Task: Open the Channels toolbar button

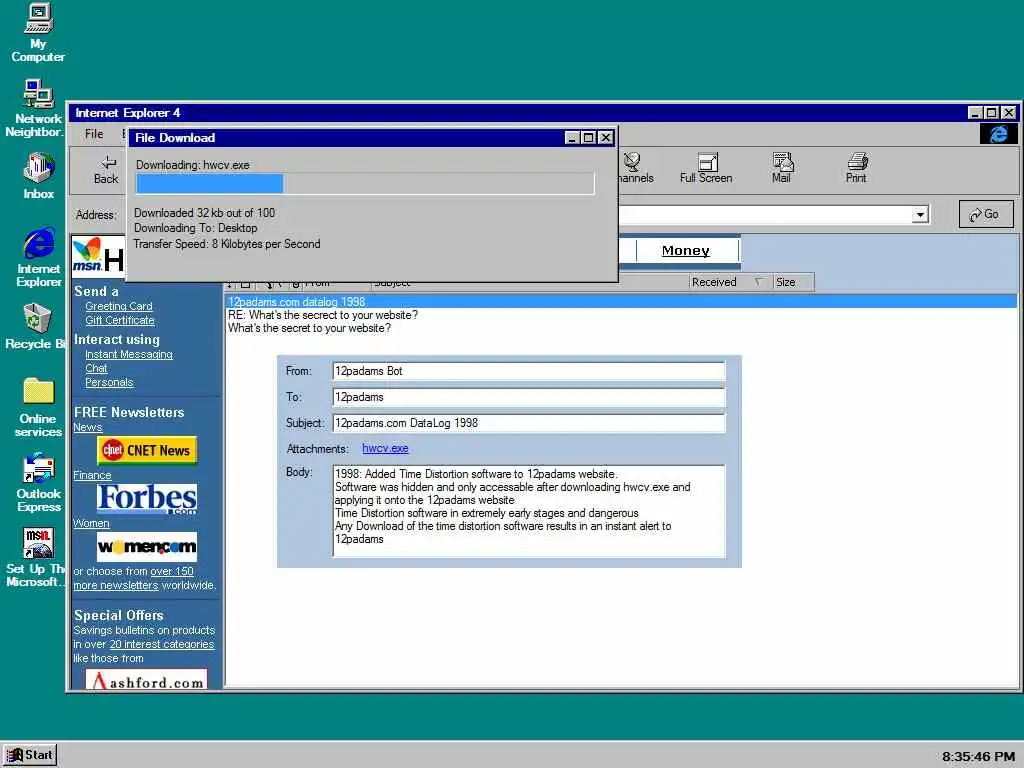Action: click(635, 168)
